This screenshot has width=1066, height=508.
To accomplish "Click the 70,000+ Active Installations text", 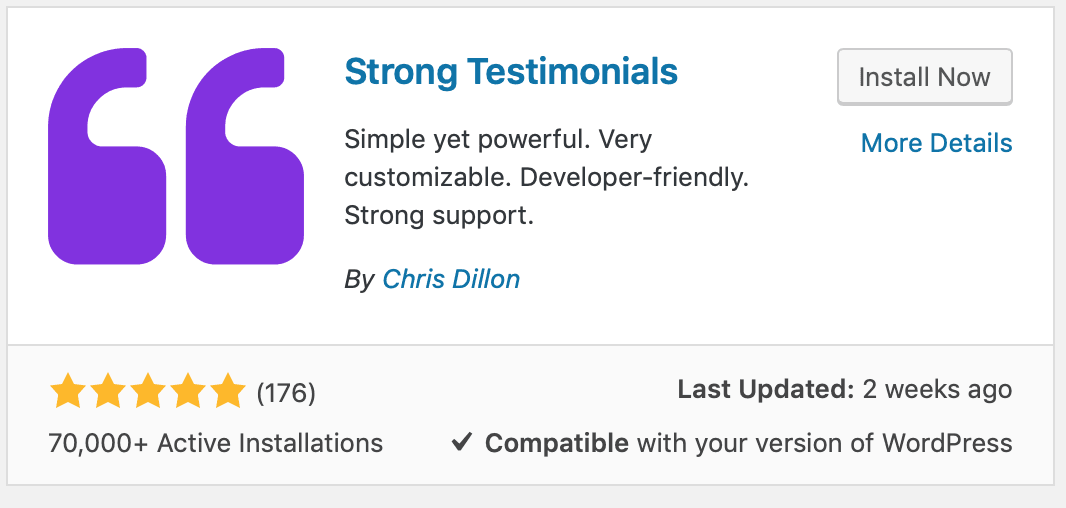I will click(216, 443).
